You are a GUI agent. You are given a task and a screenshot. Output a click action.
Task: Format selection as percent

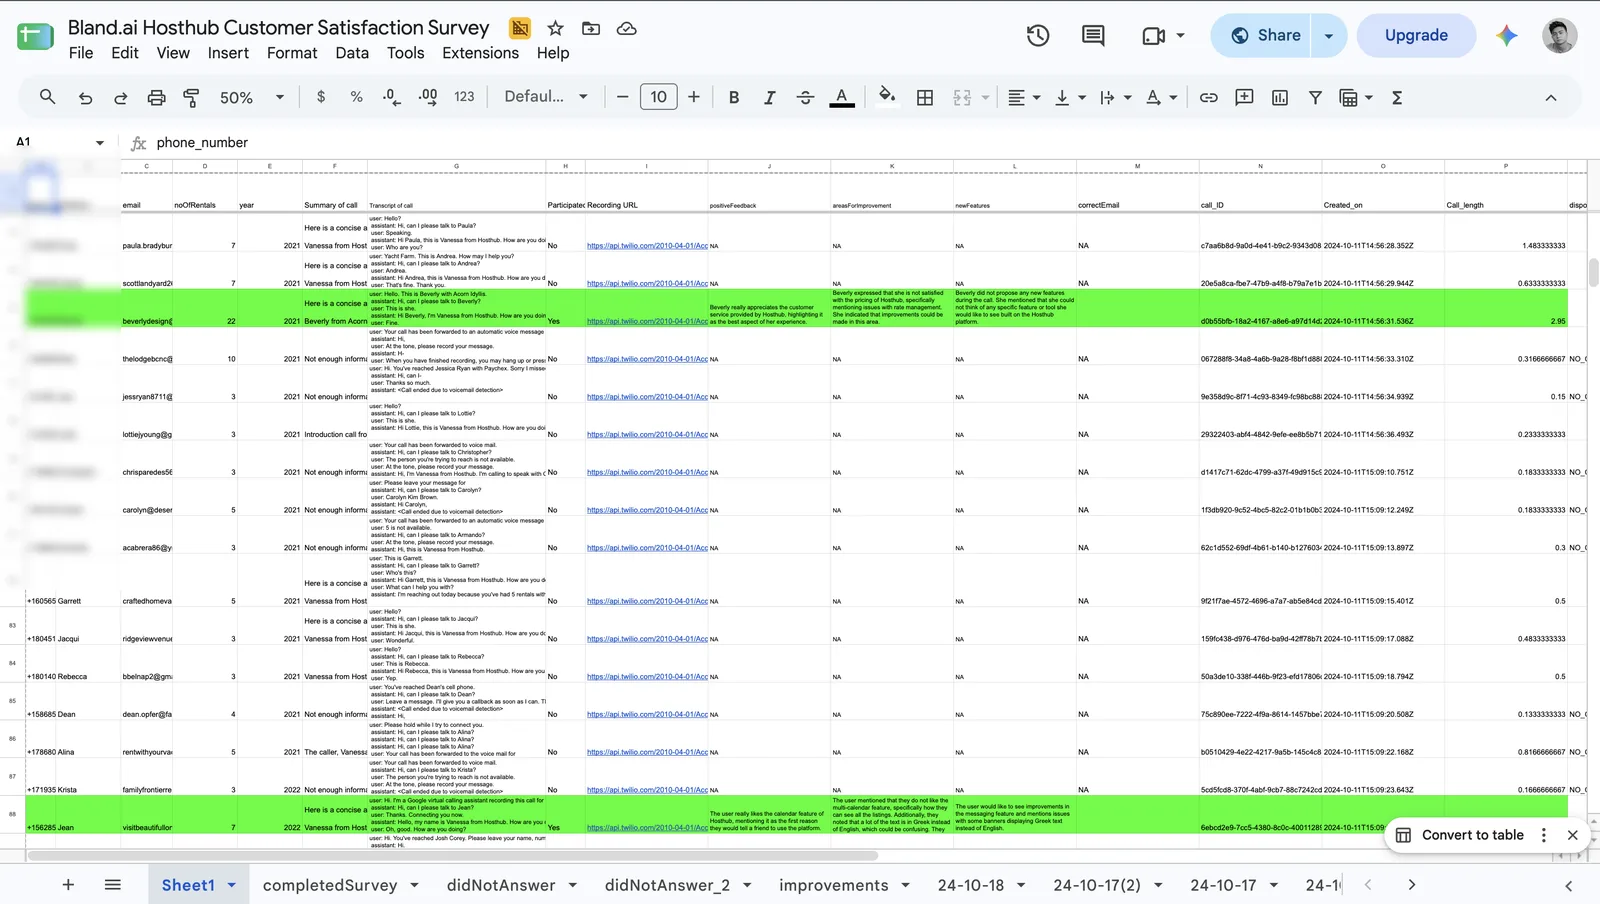[356, 97]
